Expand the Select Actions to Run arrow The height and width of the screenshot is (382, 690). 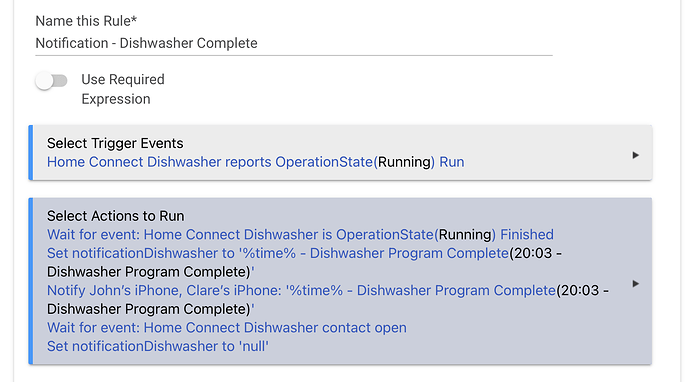[x=635, y=283]
